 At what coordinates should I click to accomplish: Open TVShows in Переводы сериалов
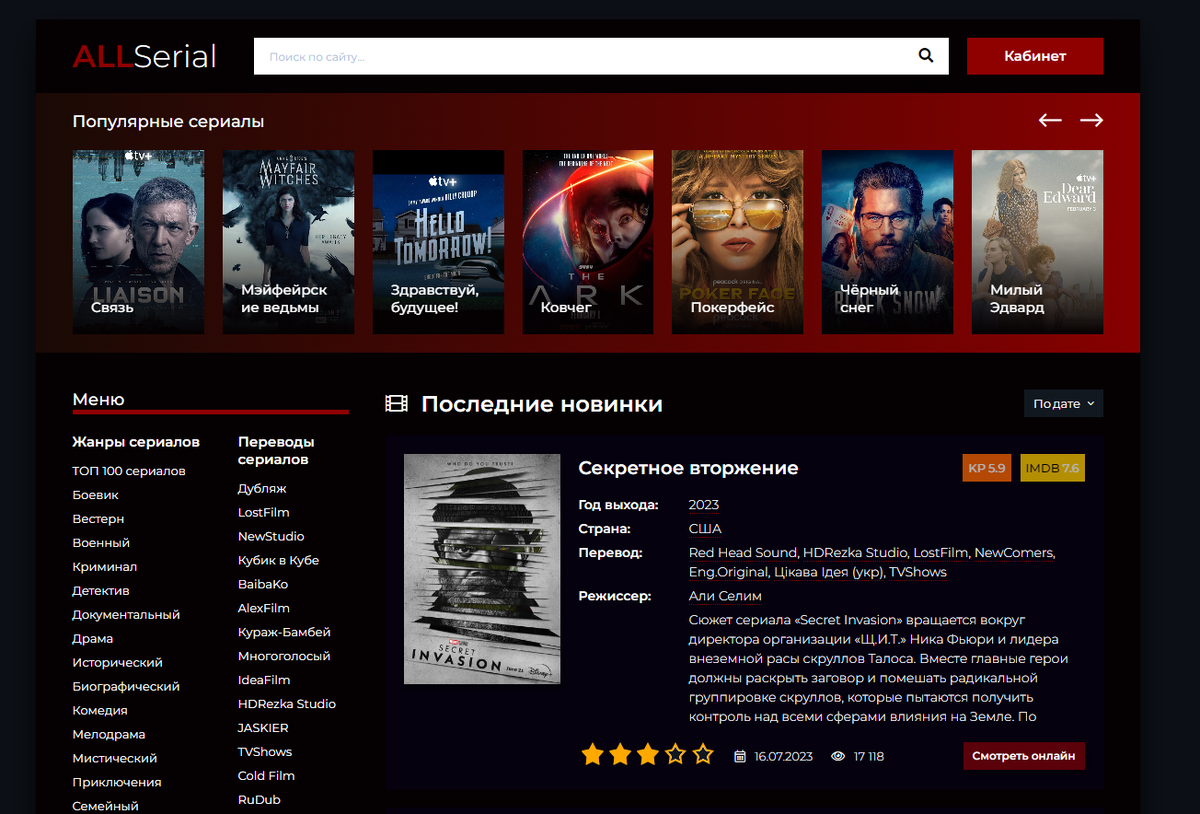tap(265, 753)
